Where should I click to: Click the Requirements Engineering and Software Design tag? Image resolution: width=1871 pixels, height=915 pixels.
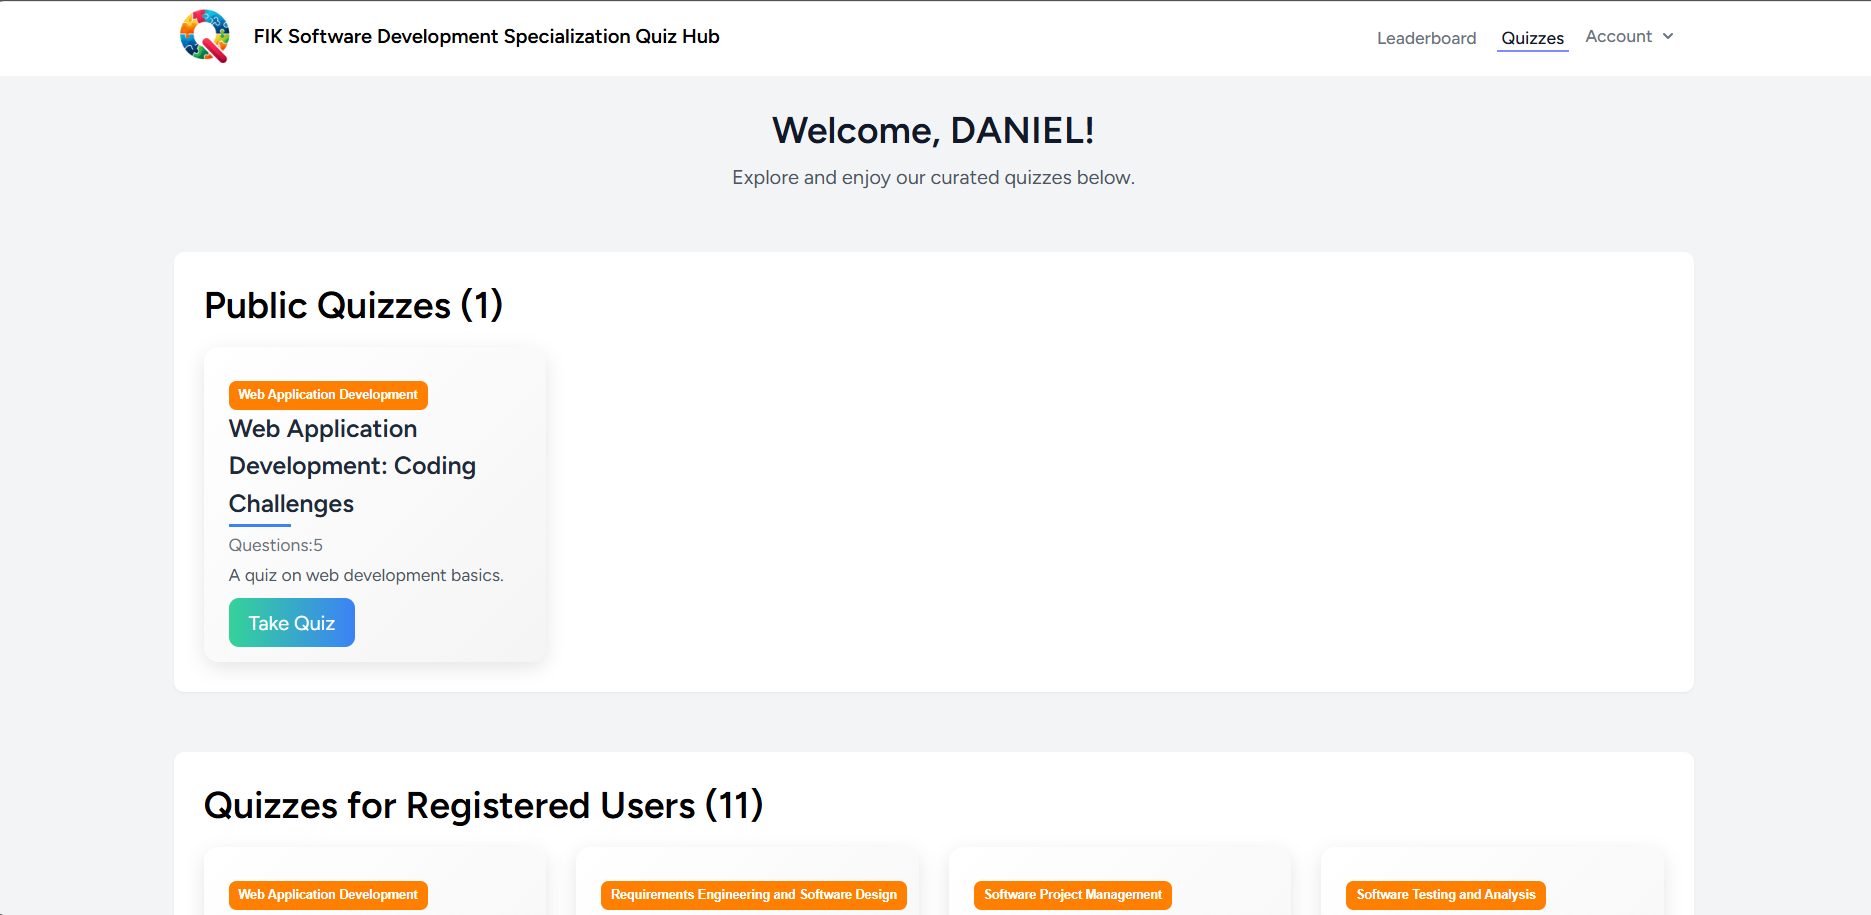[753, 895]
